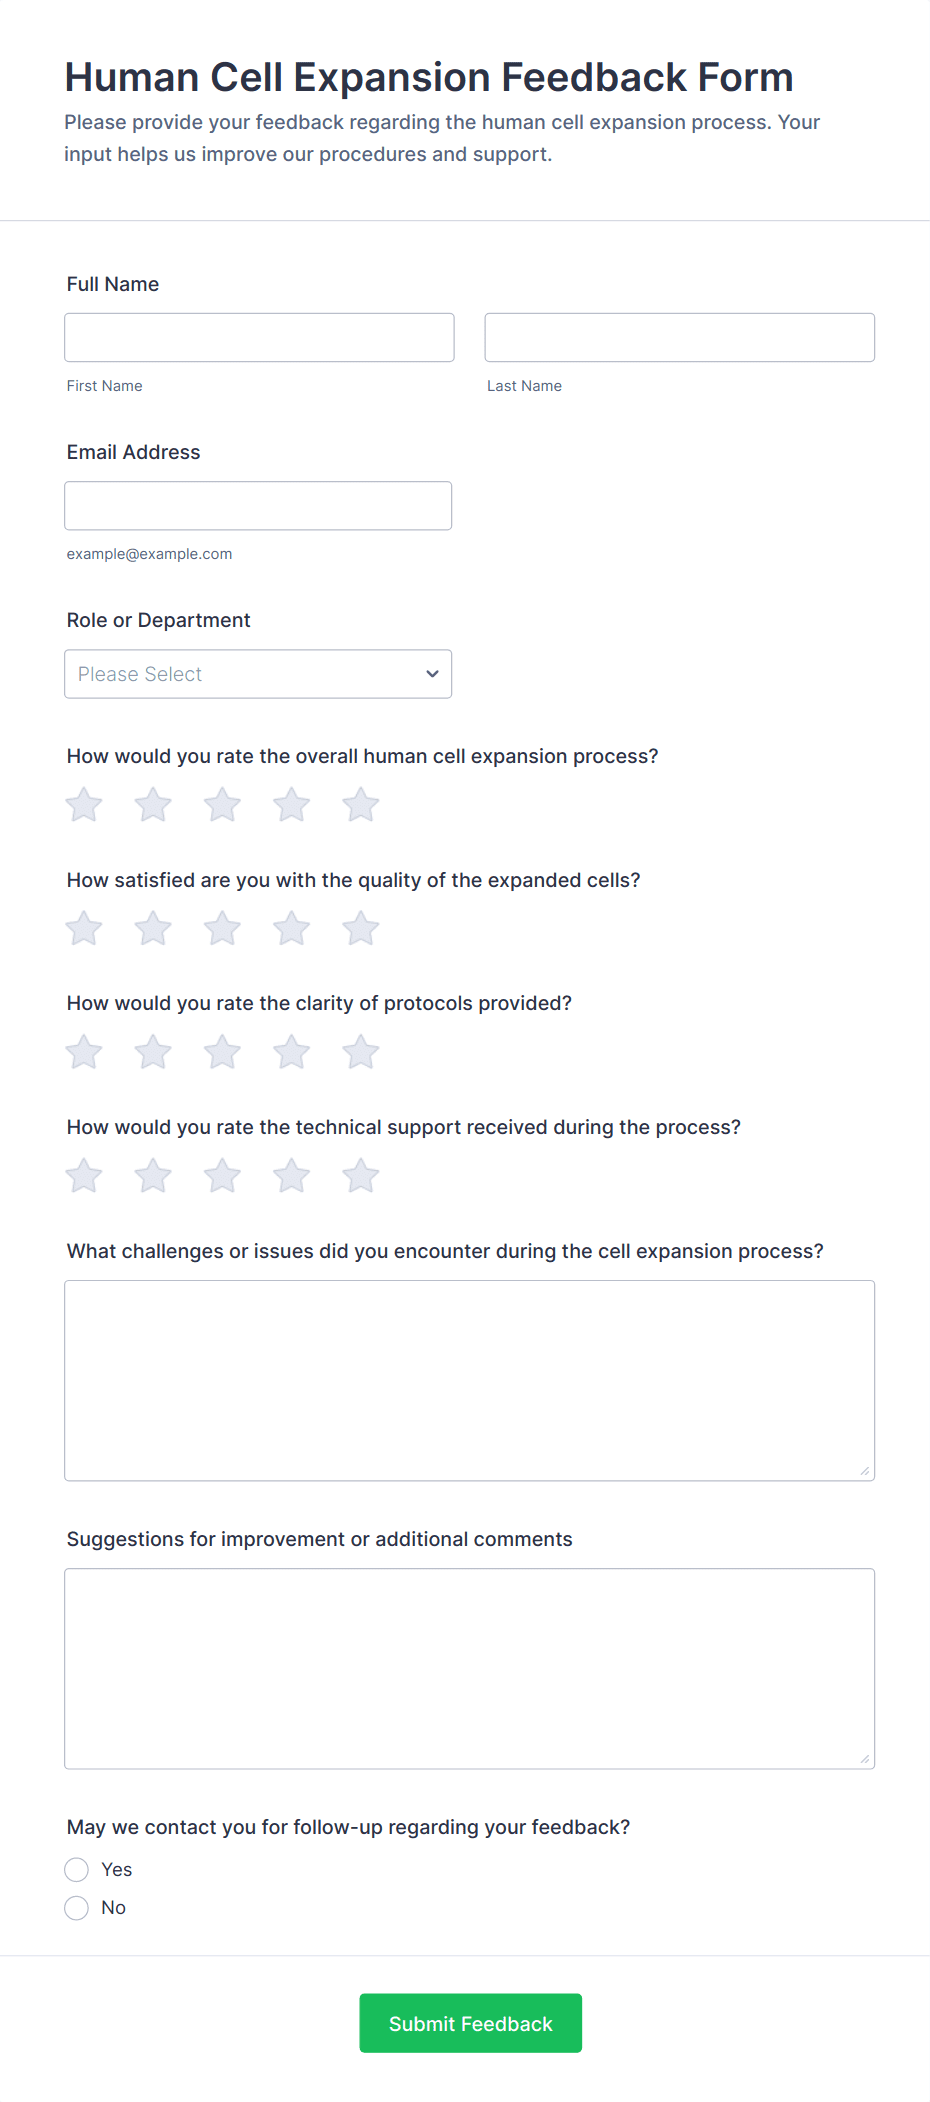
Task: Click the challenges or issues text area
Action: pos(469,1380)
